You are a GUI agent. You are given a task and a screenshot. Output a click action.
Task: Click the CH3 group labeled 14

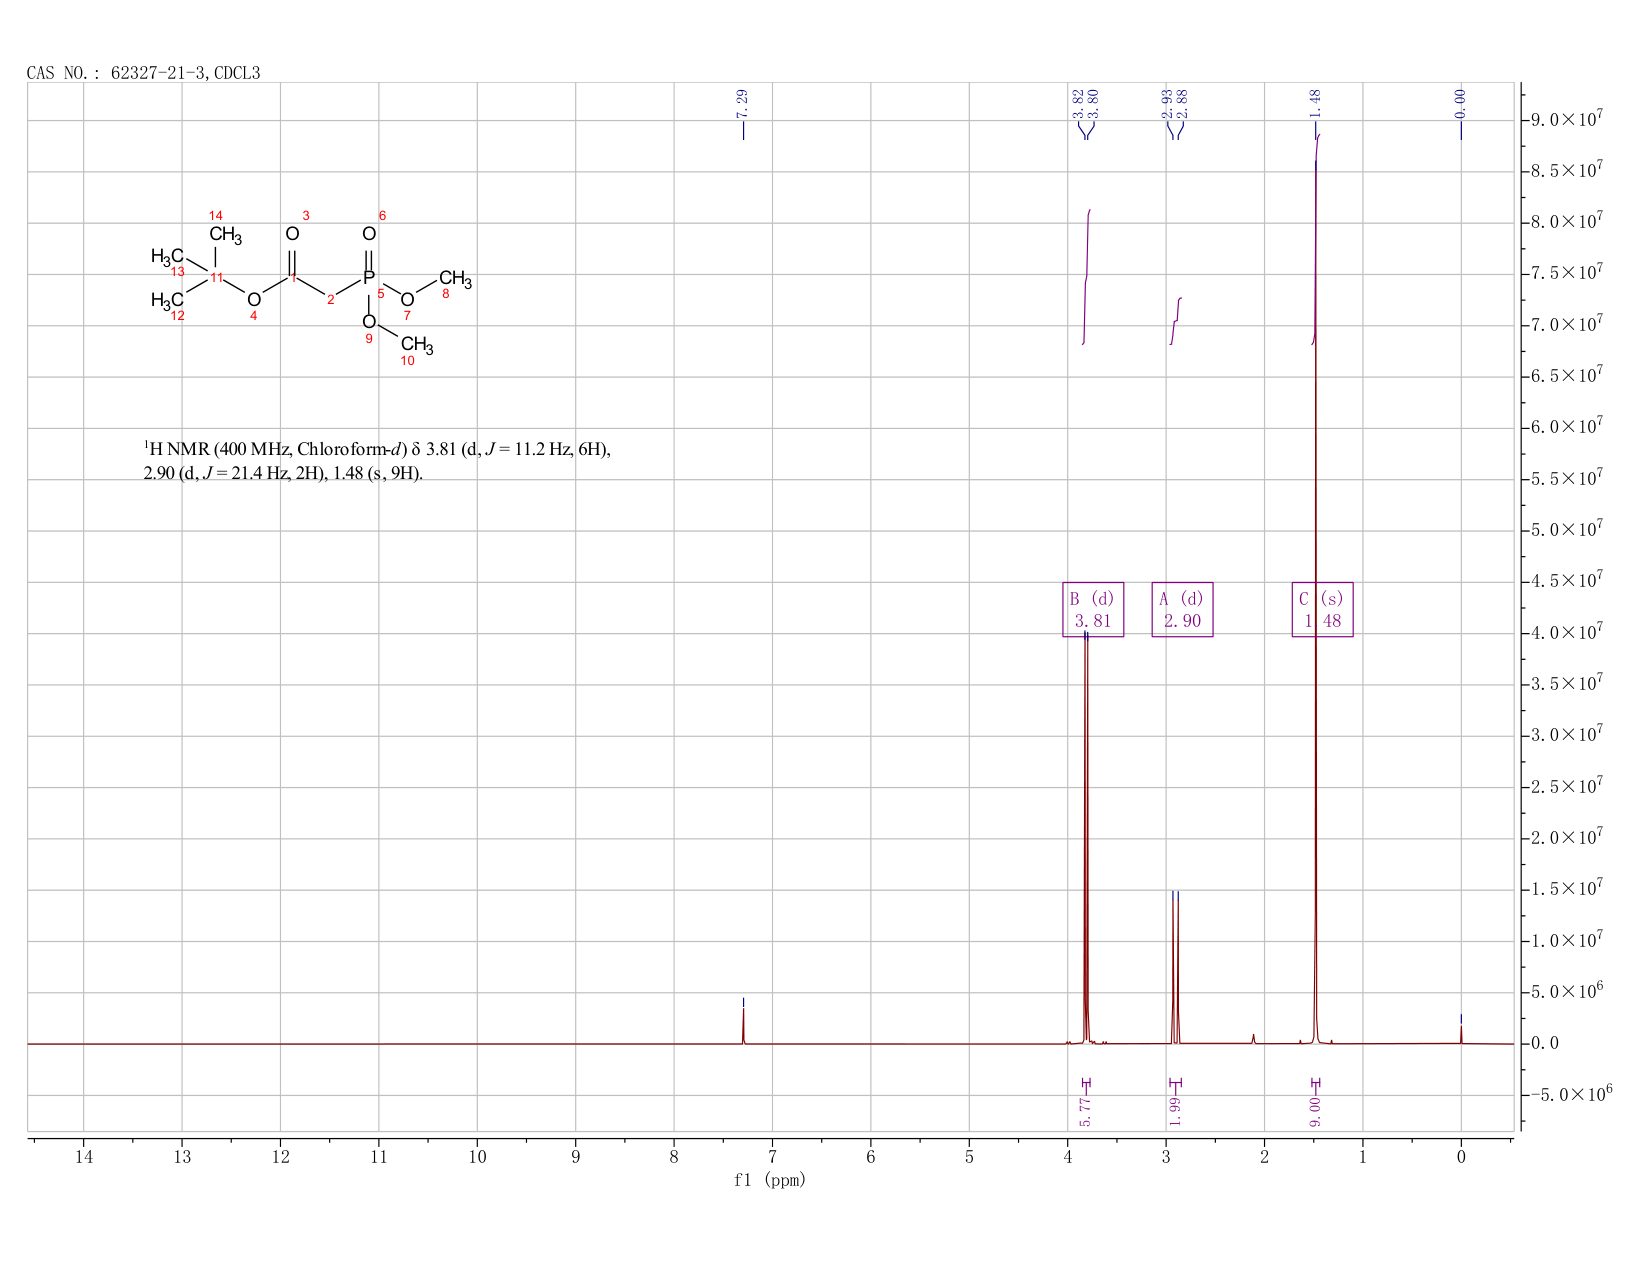(x=225, y=236)
